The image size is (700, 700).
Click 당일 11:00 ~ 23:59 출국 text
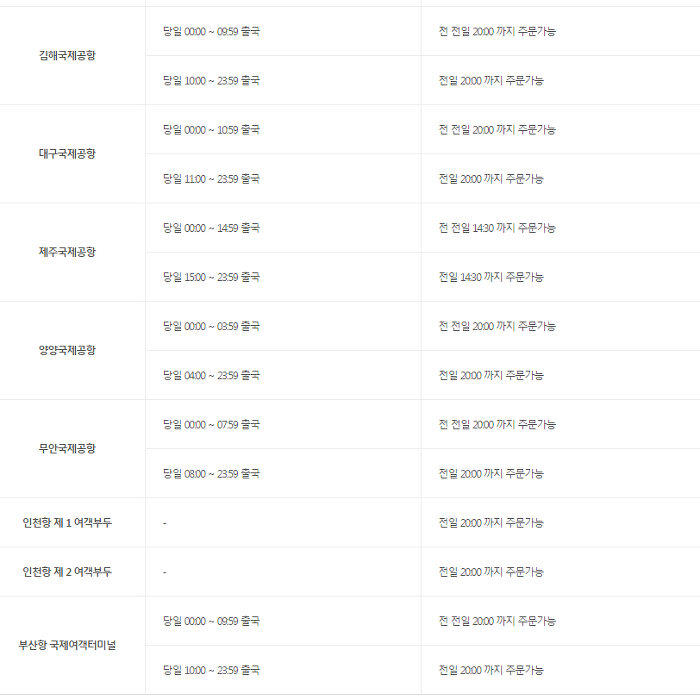211,179
